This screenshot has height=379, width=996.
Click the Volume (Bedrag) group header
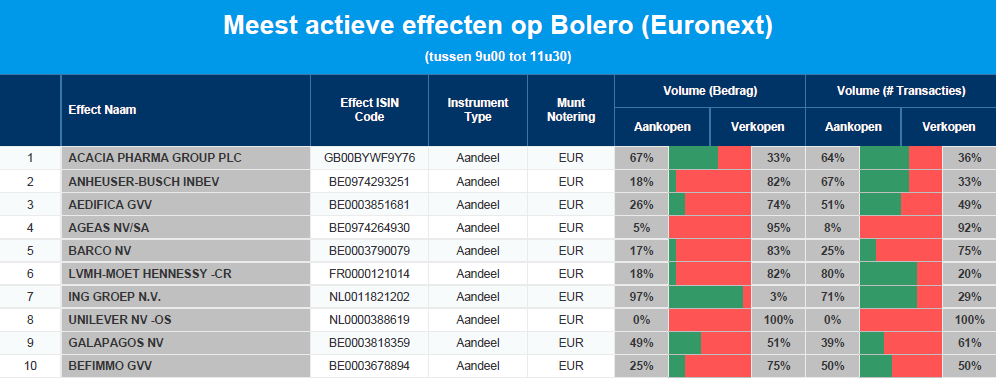click(x=710, y=91)
